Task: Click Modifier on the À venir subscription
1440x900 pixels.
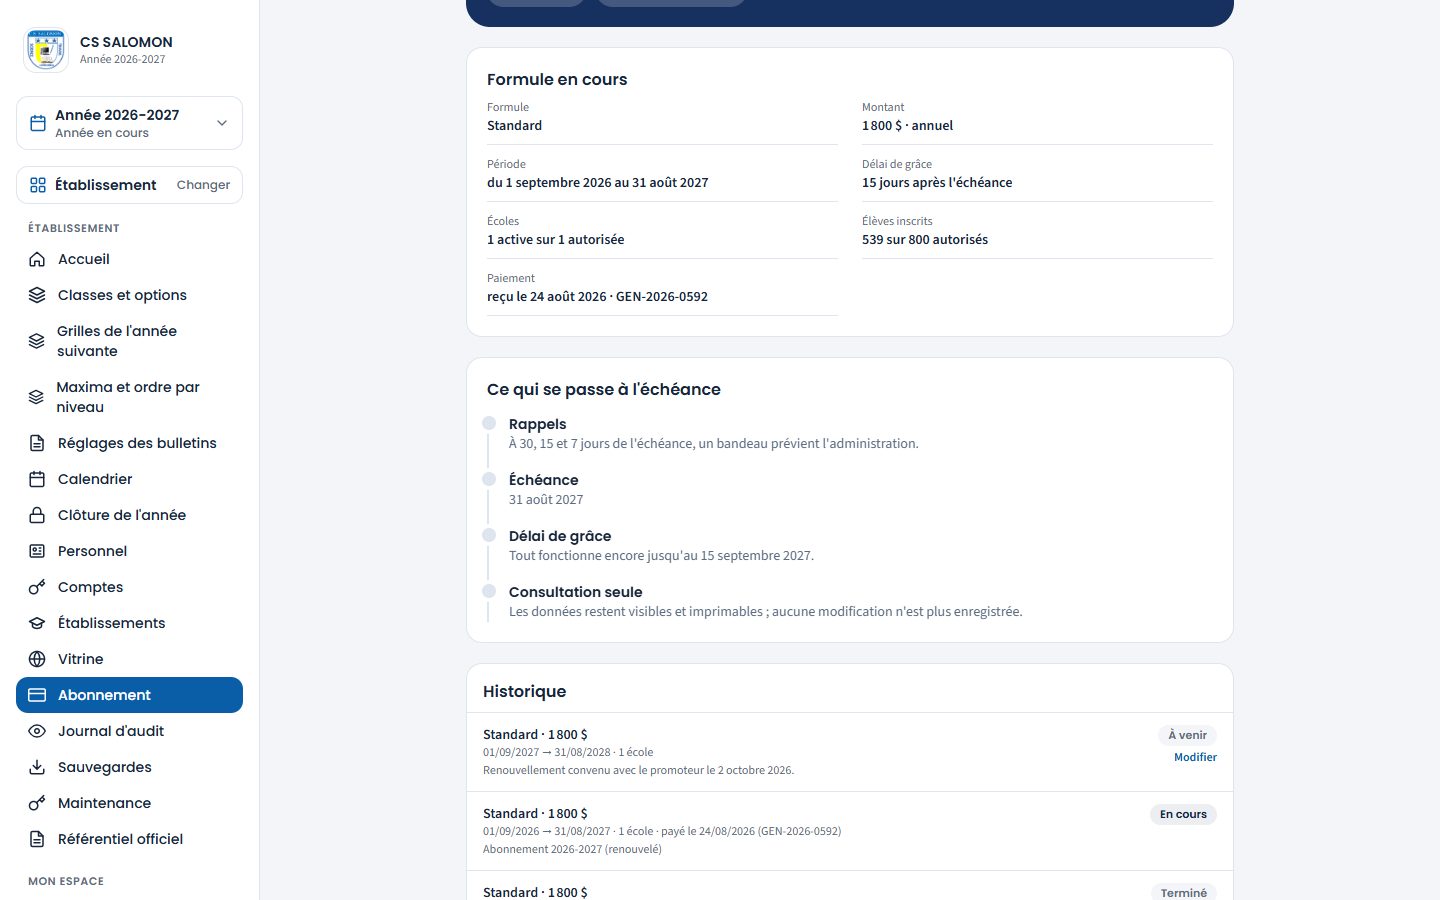Action: [1195, 757]
